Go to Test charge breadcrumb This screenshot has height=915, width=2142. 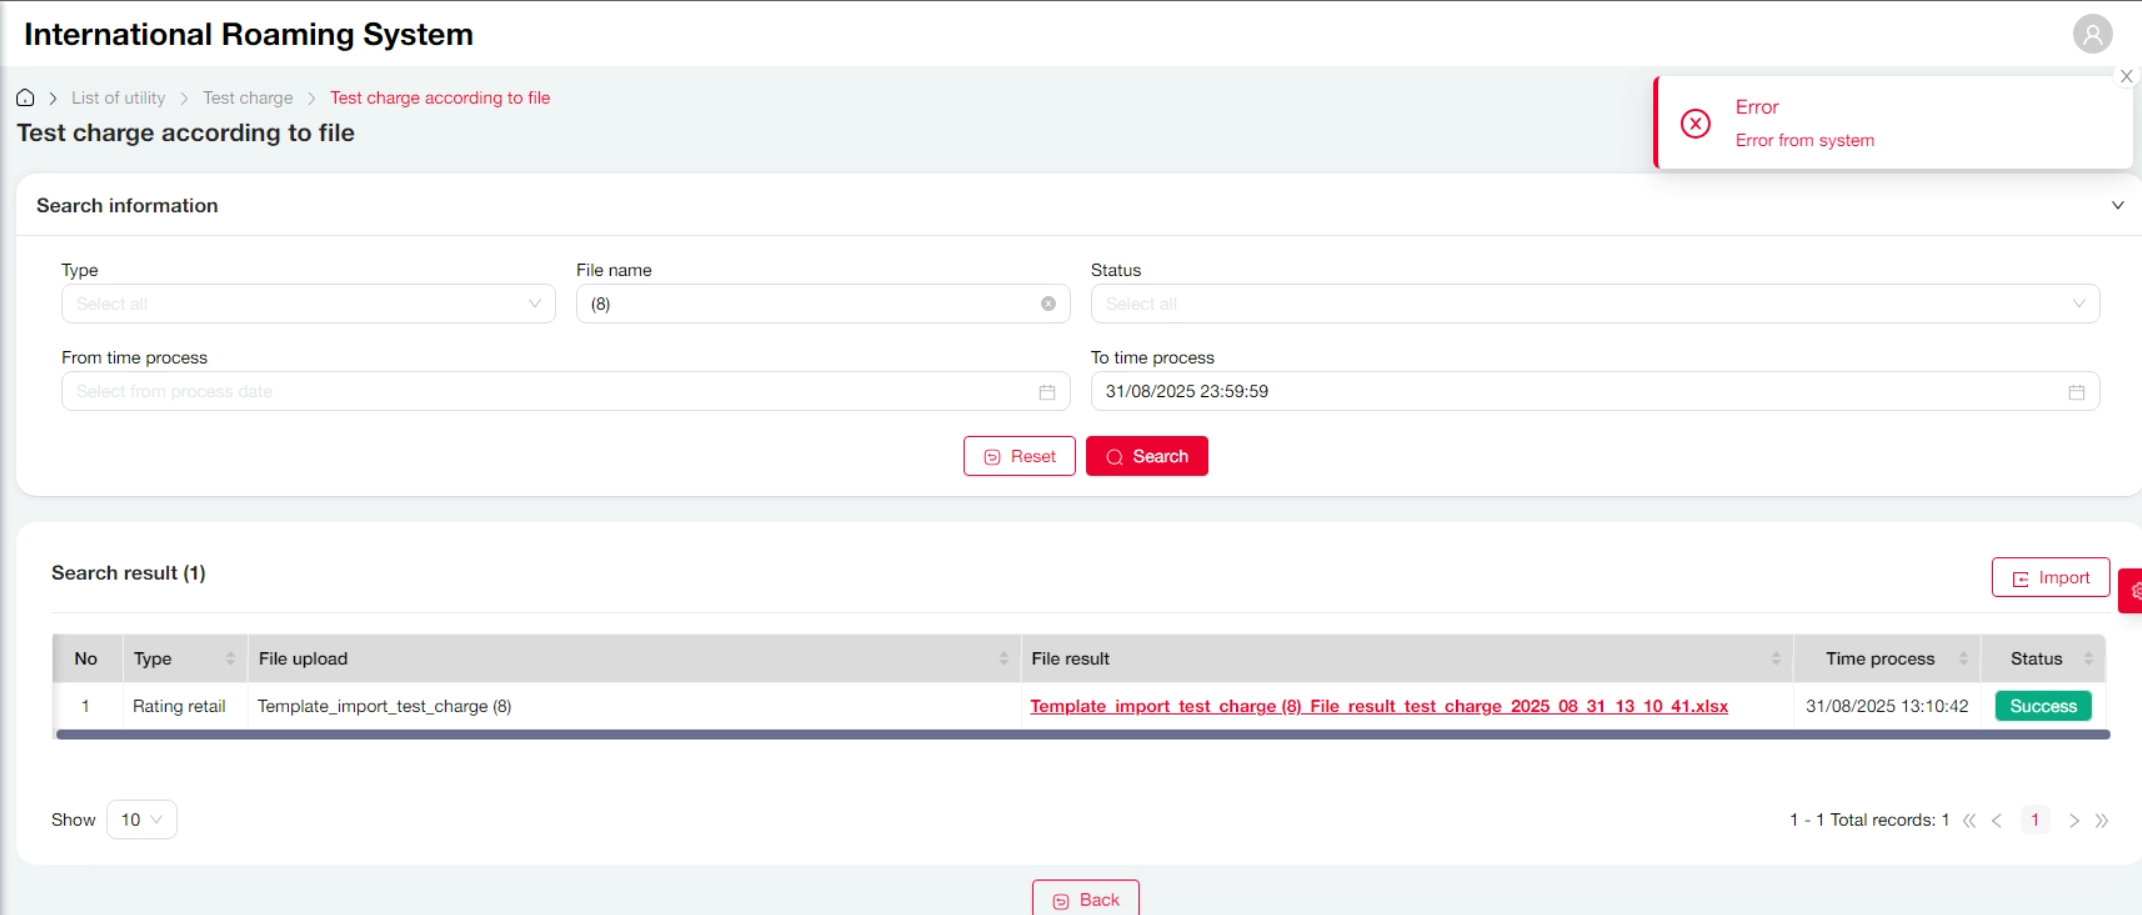[247, 98]
